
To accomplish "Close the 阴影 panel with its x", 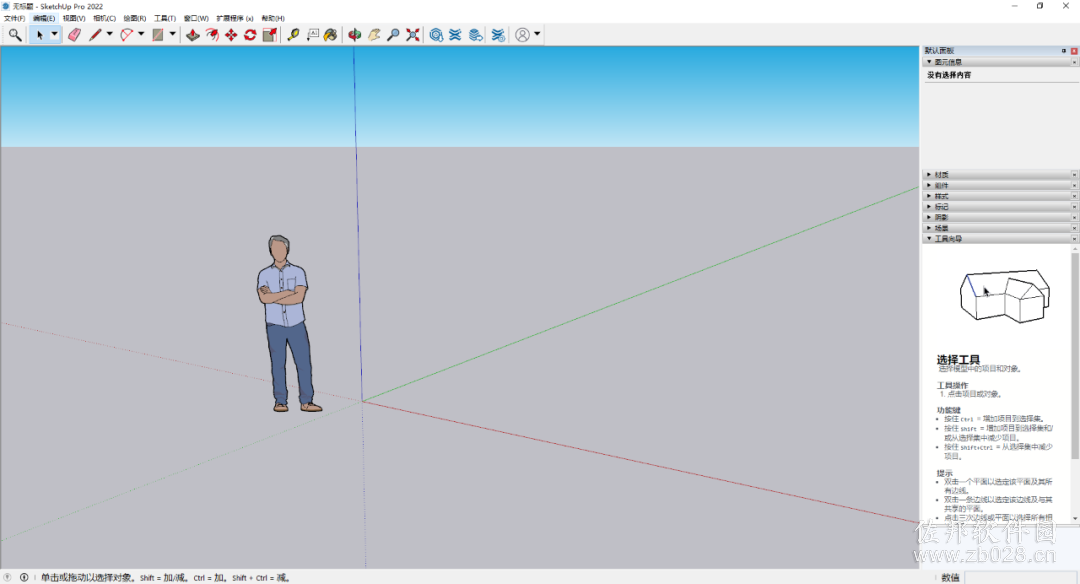I will 1074,217.
